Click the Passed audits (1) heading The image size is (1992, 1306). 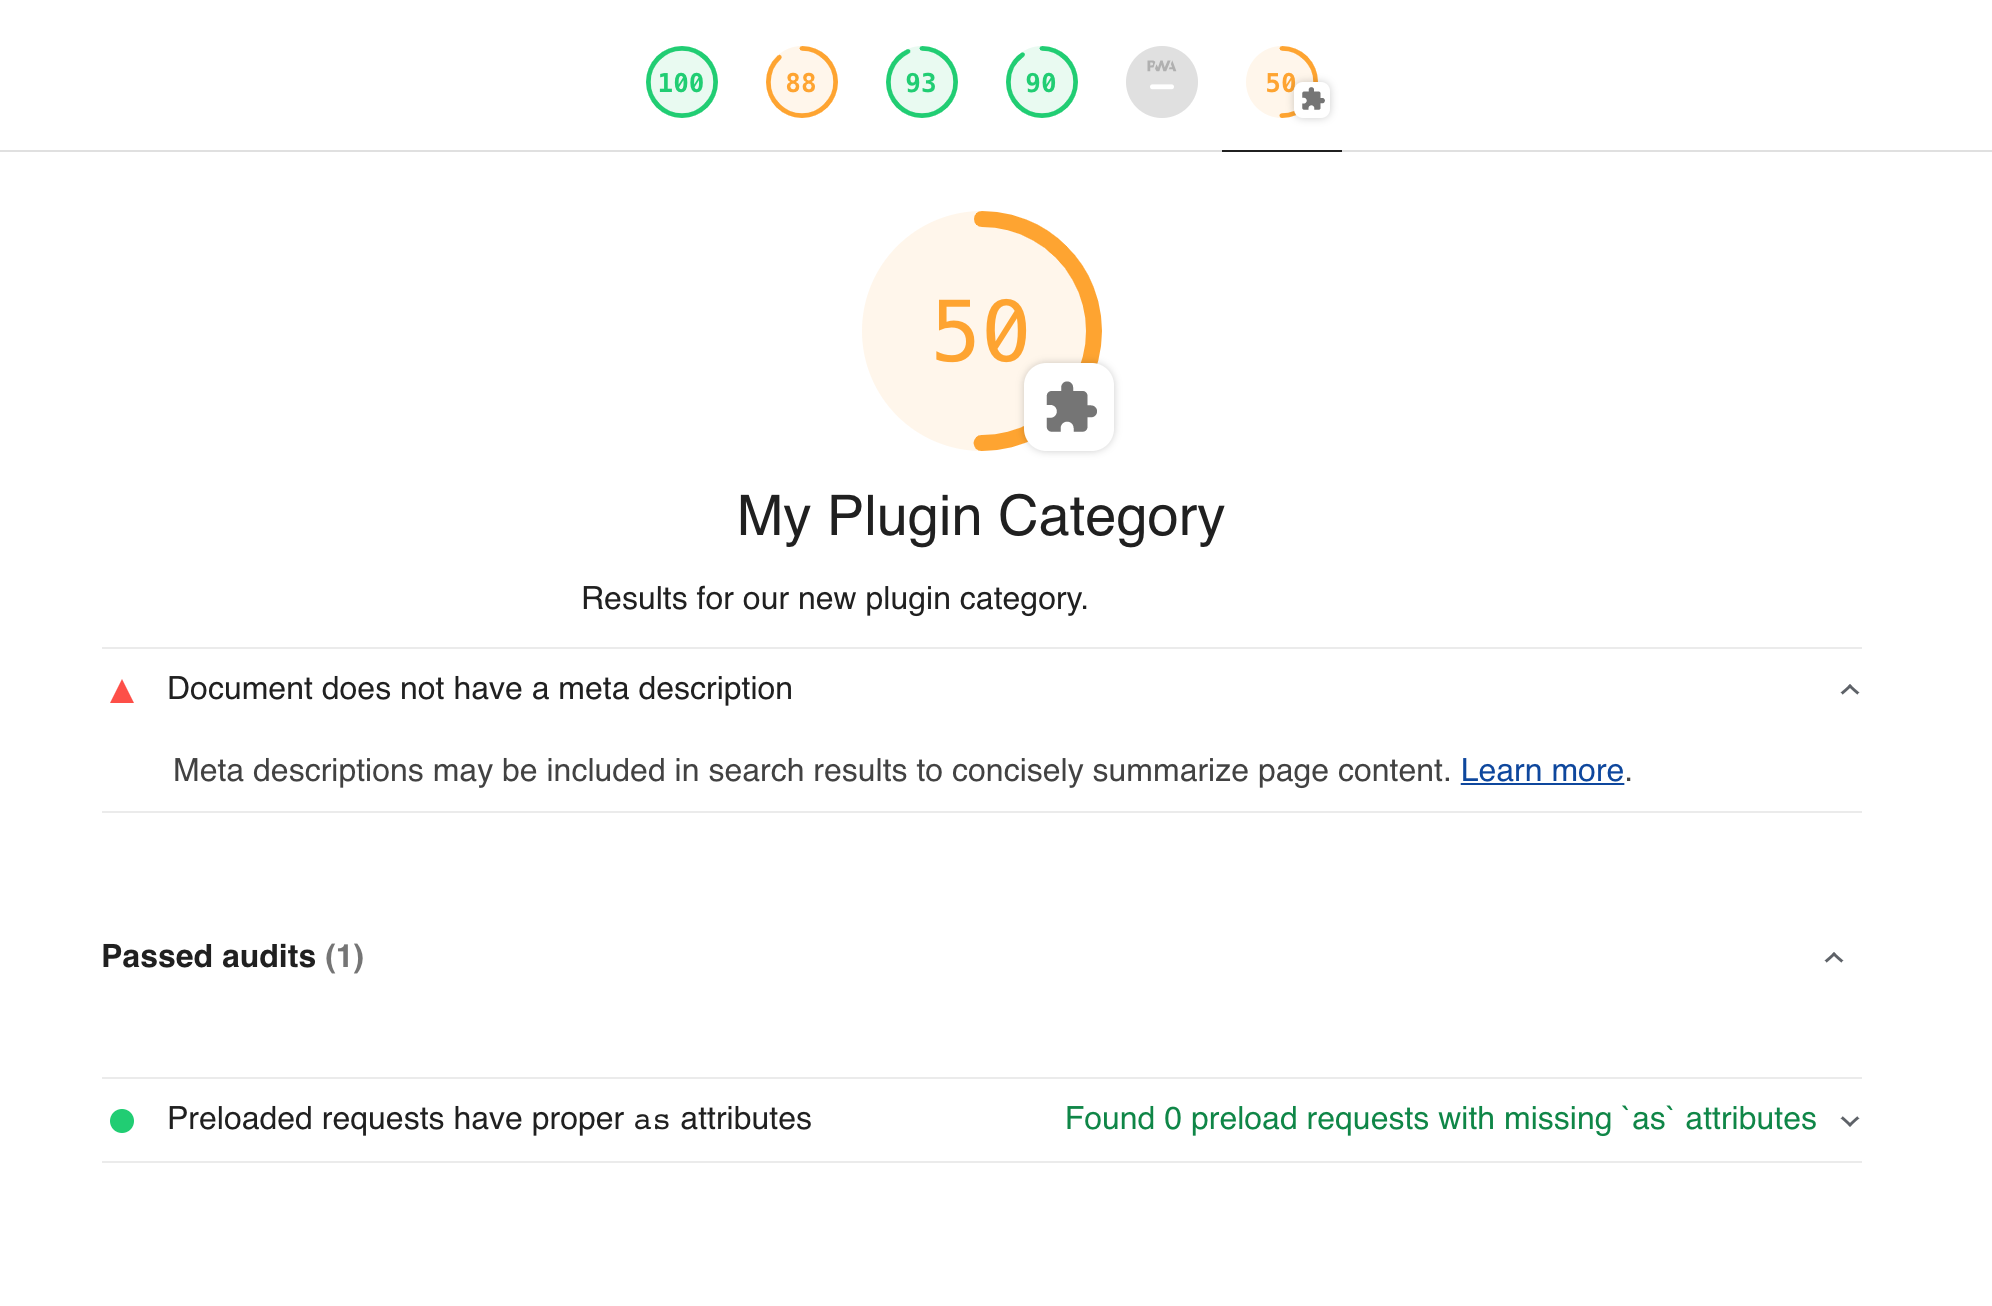[233, 956]
